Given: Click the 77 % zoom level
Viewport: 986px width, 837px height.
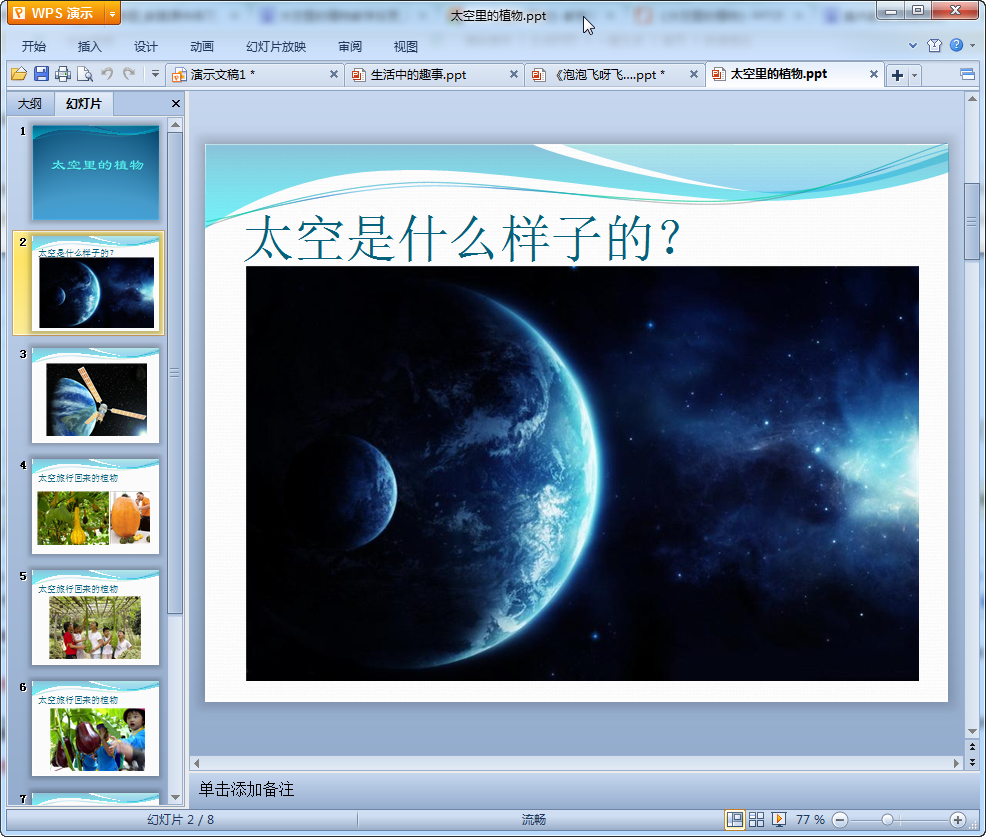Looking at the screenshot, I should 810,819.
